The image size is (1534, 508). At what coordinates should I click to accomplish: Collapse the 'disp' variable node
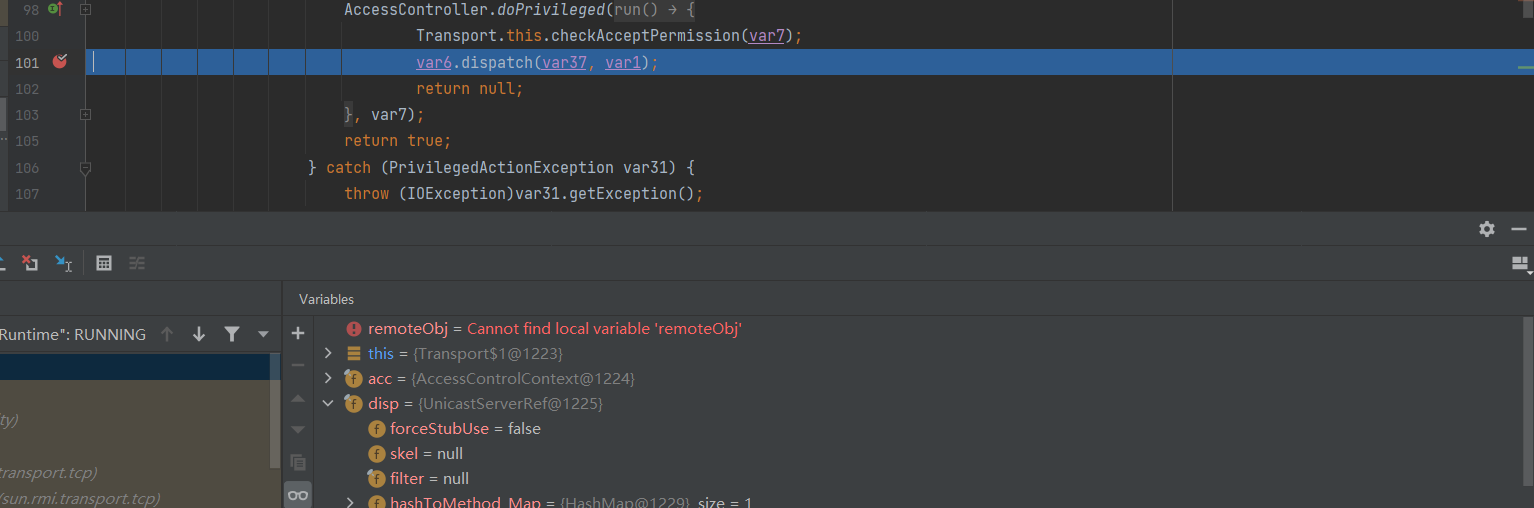click(x=328, y=404)
